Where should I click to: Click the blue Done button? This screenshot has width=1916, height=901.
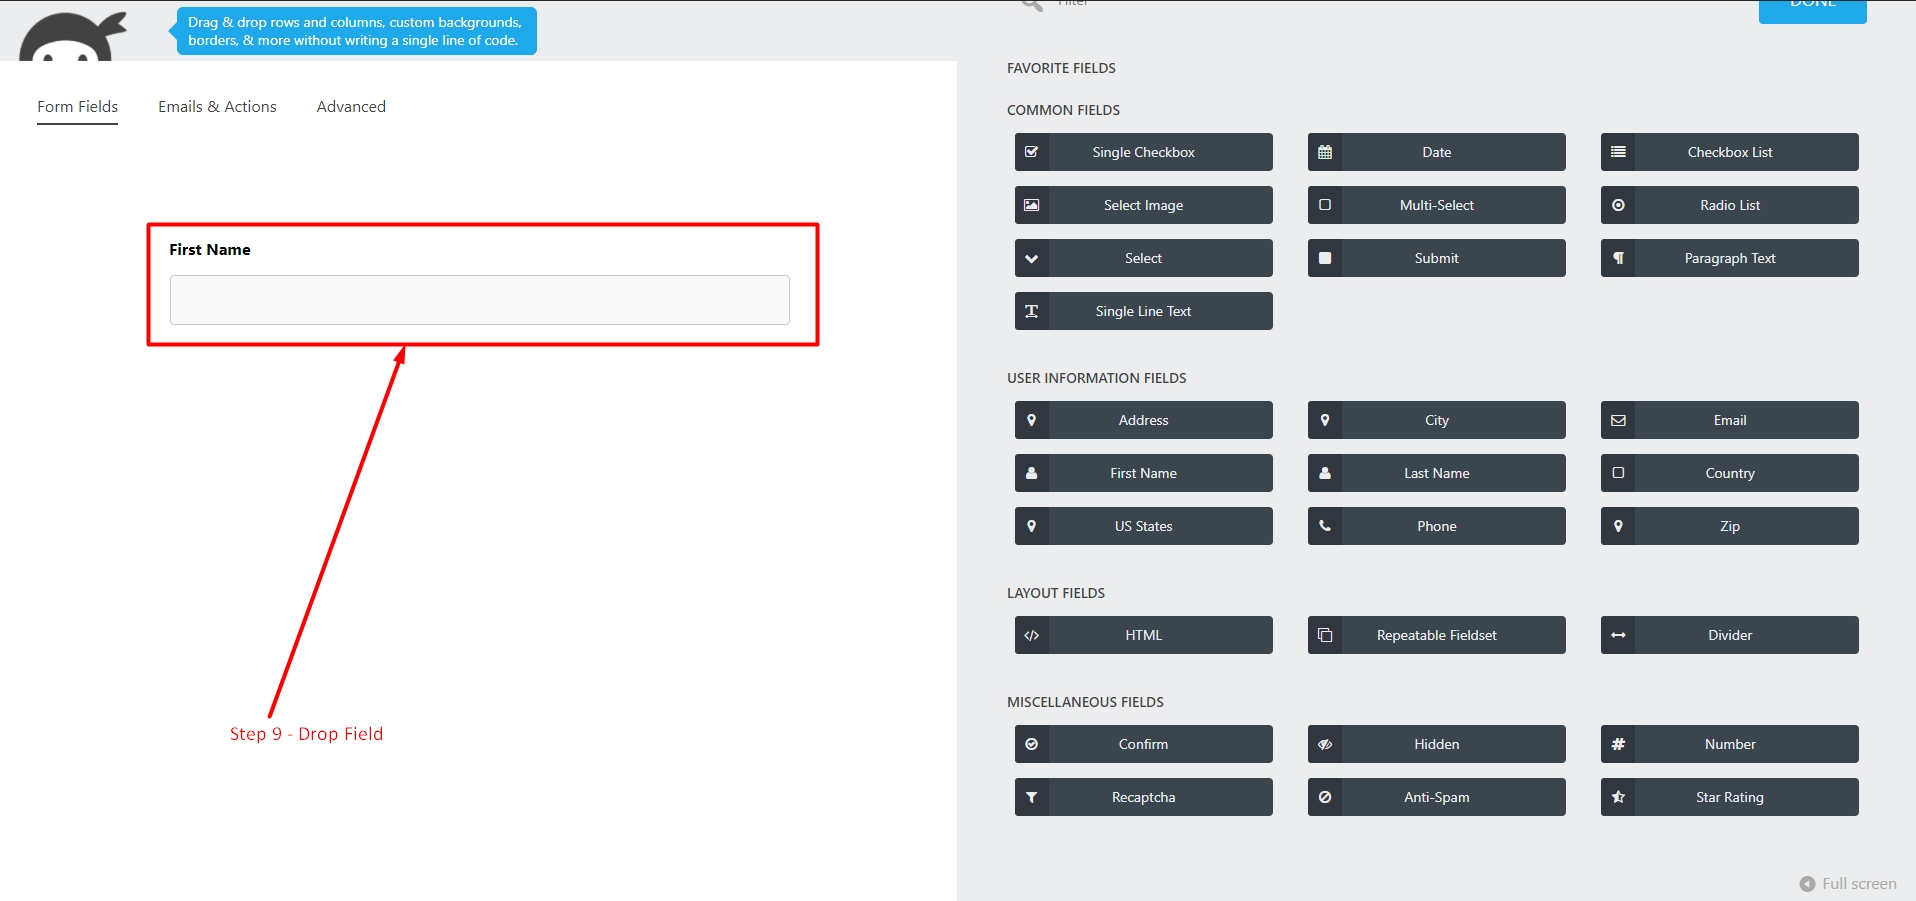tap(1812, 10)
